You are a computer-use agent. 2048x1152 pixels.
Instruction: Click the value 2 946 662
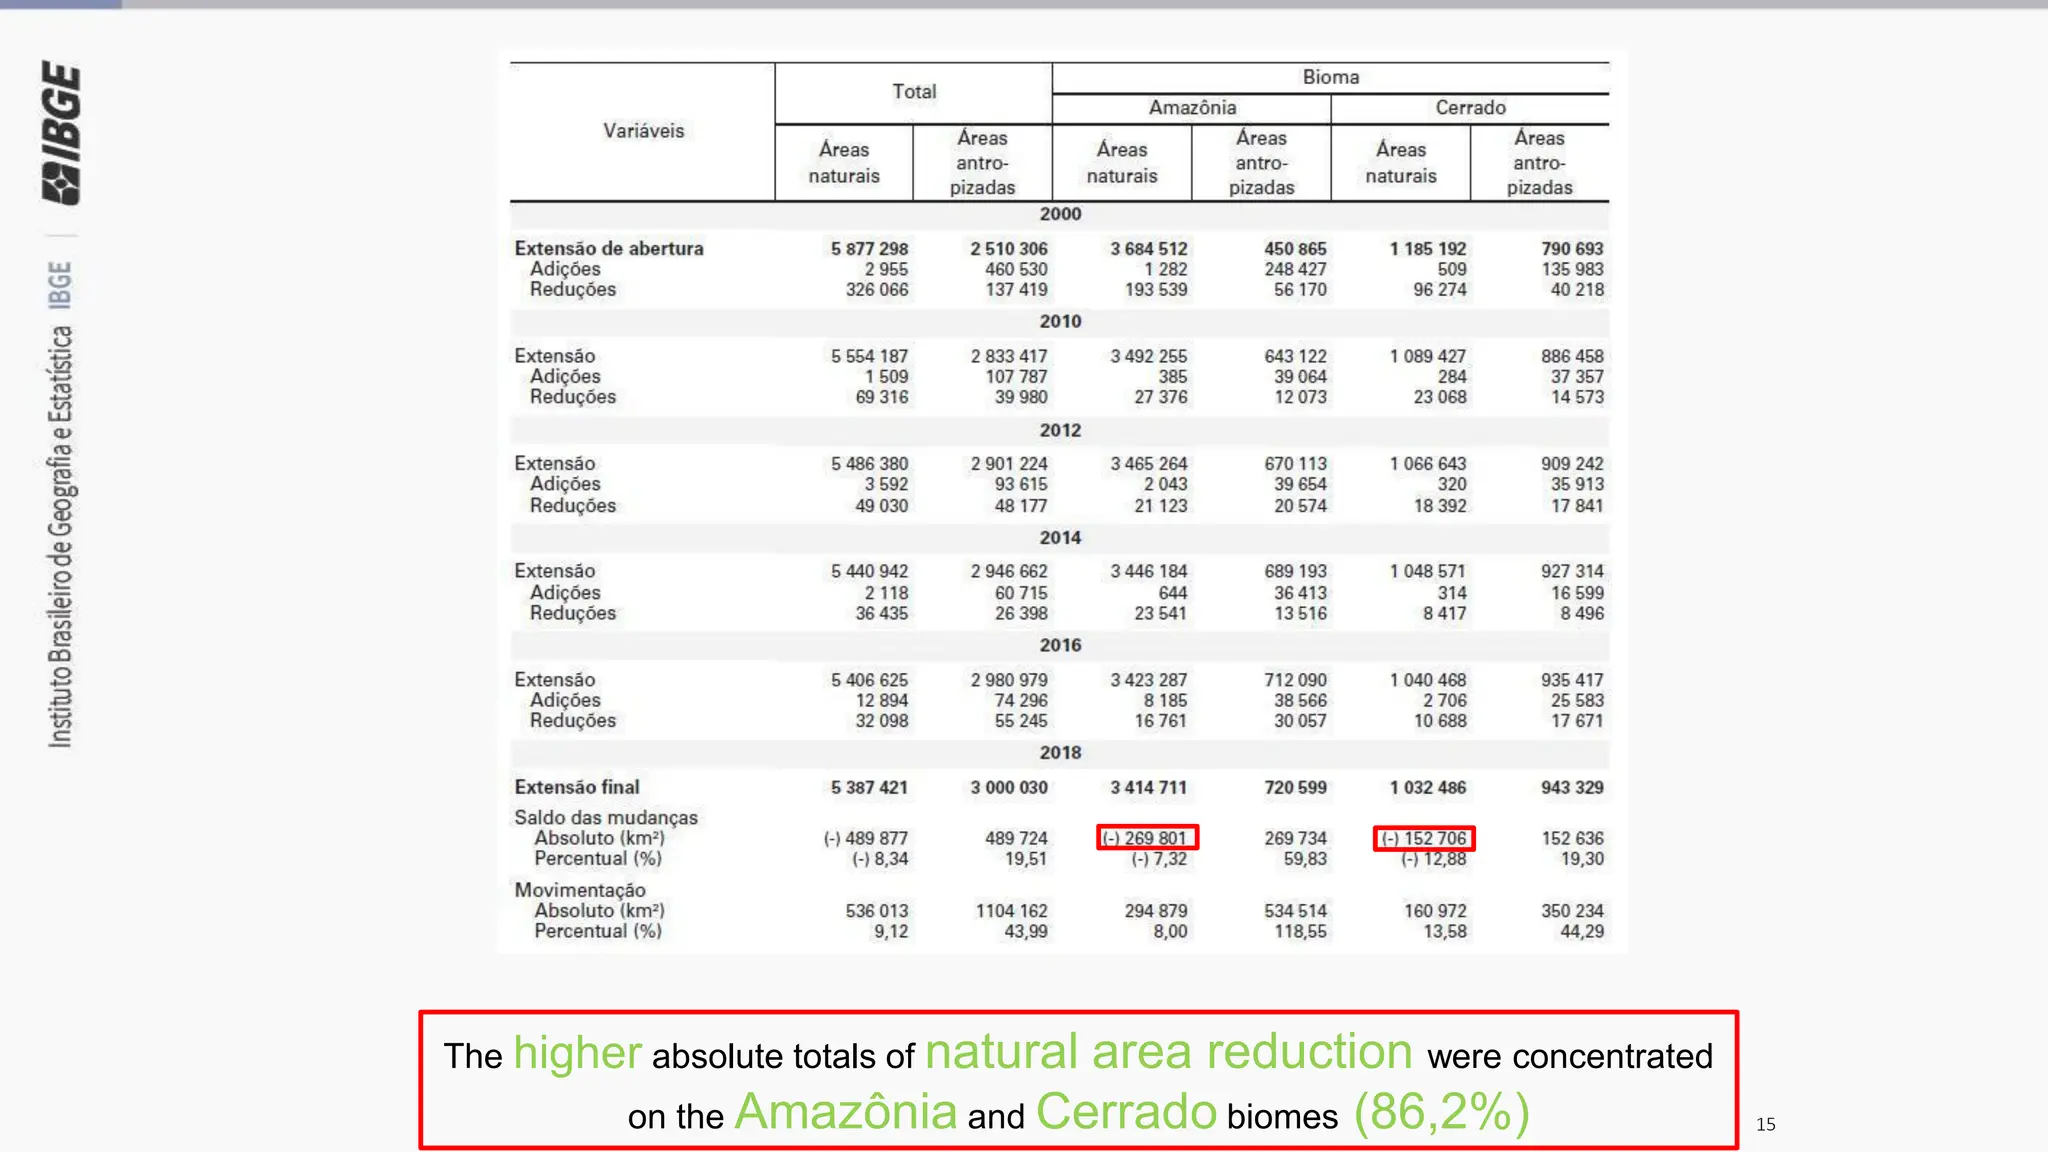[x=1008, y=571]
